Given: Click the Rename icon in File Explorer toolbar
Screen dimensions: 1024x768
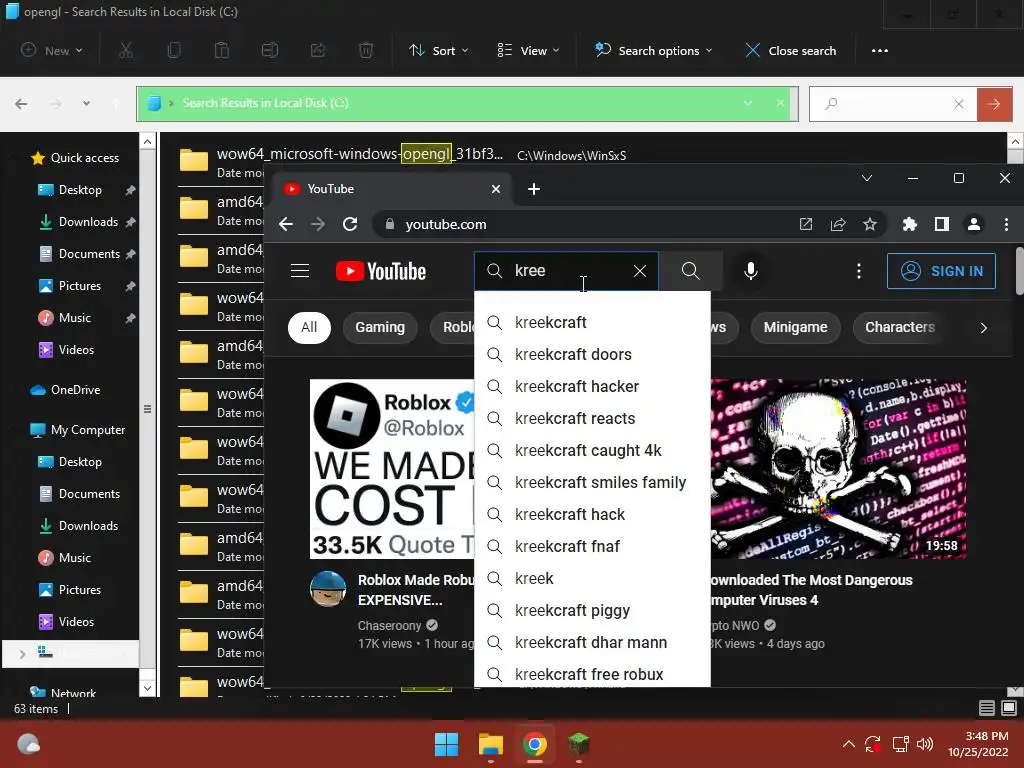Looking at the screenshot, I should 270,50.
